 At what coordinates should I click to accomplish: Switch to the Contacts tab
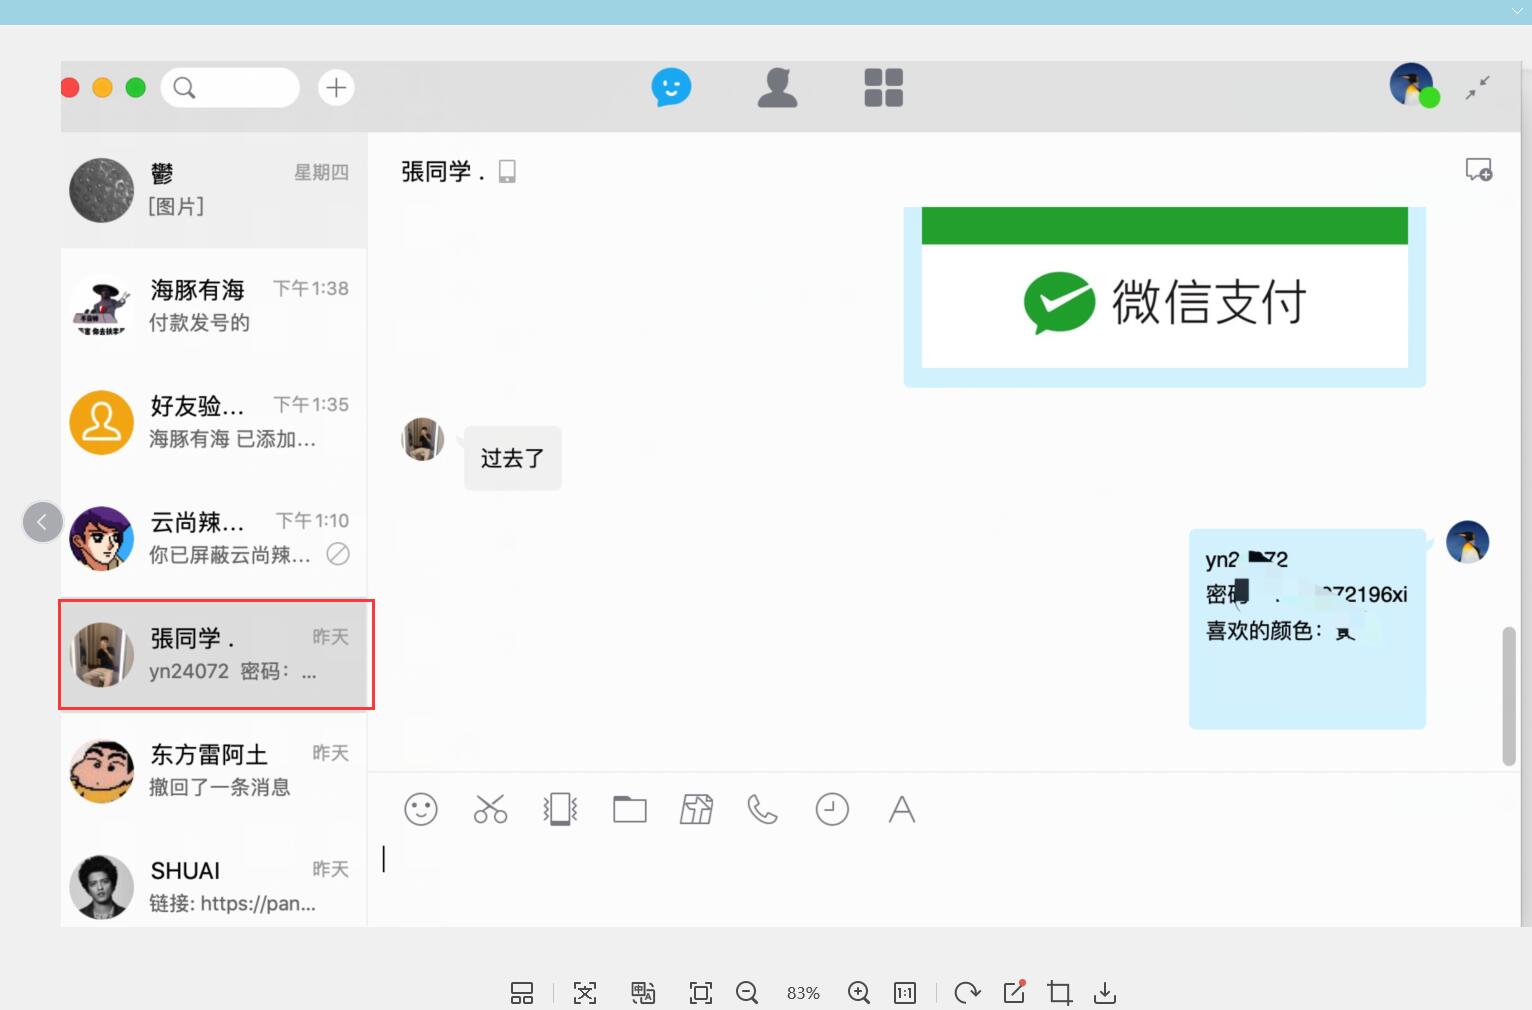[777, 88]
